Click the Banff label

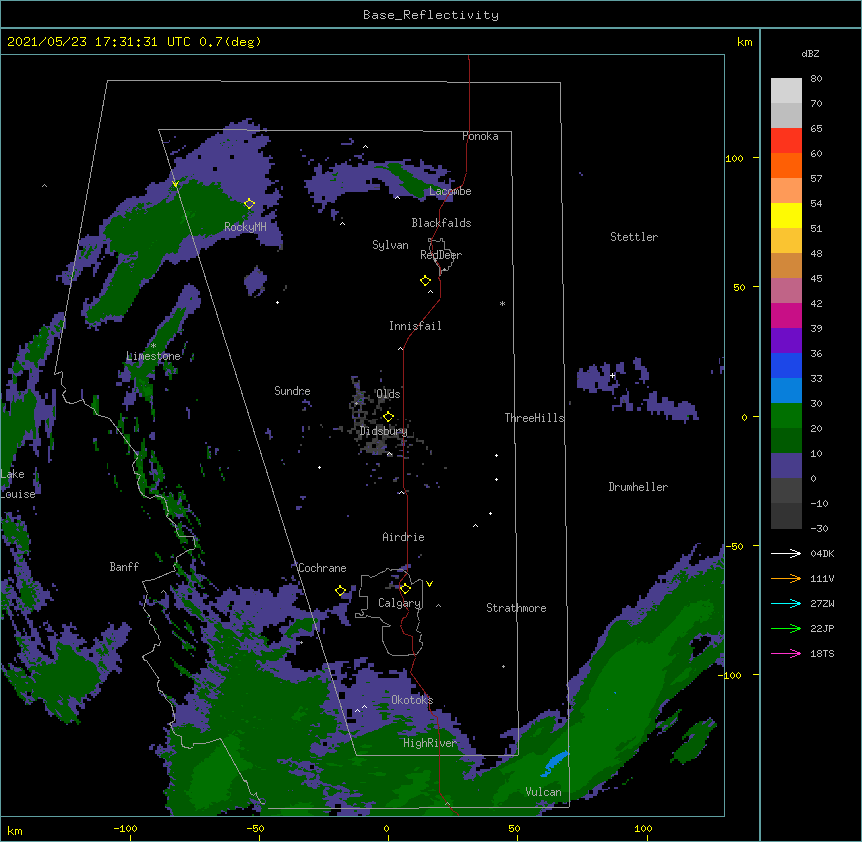pyautogui.click(x=124, y=567)
